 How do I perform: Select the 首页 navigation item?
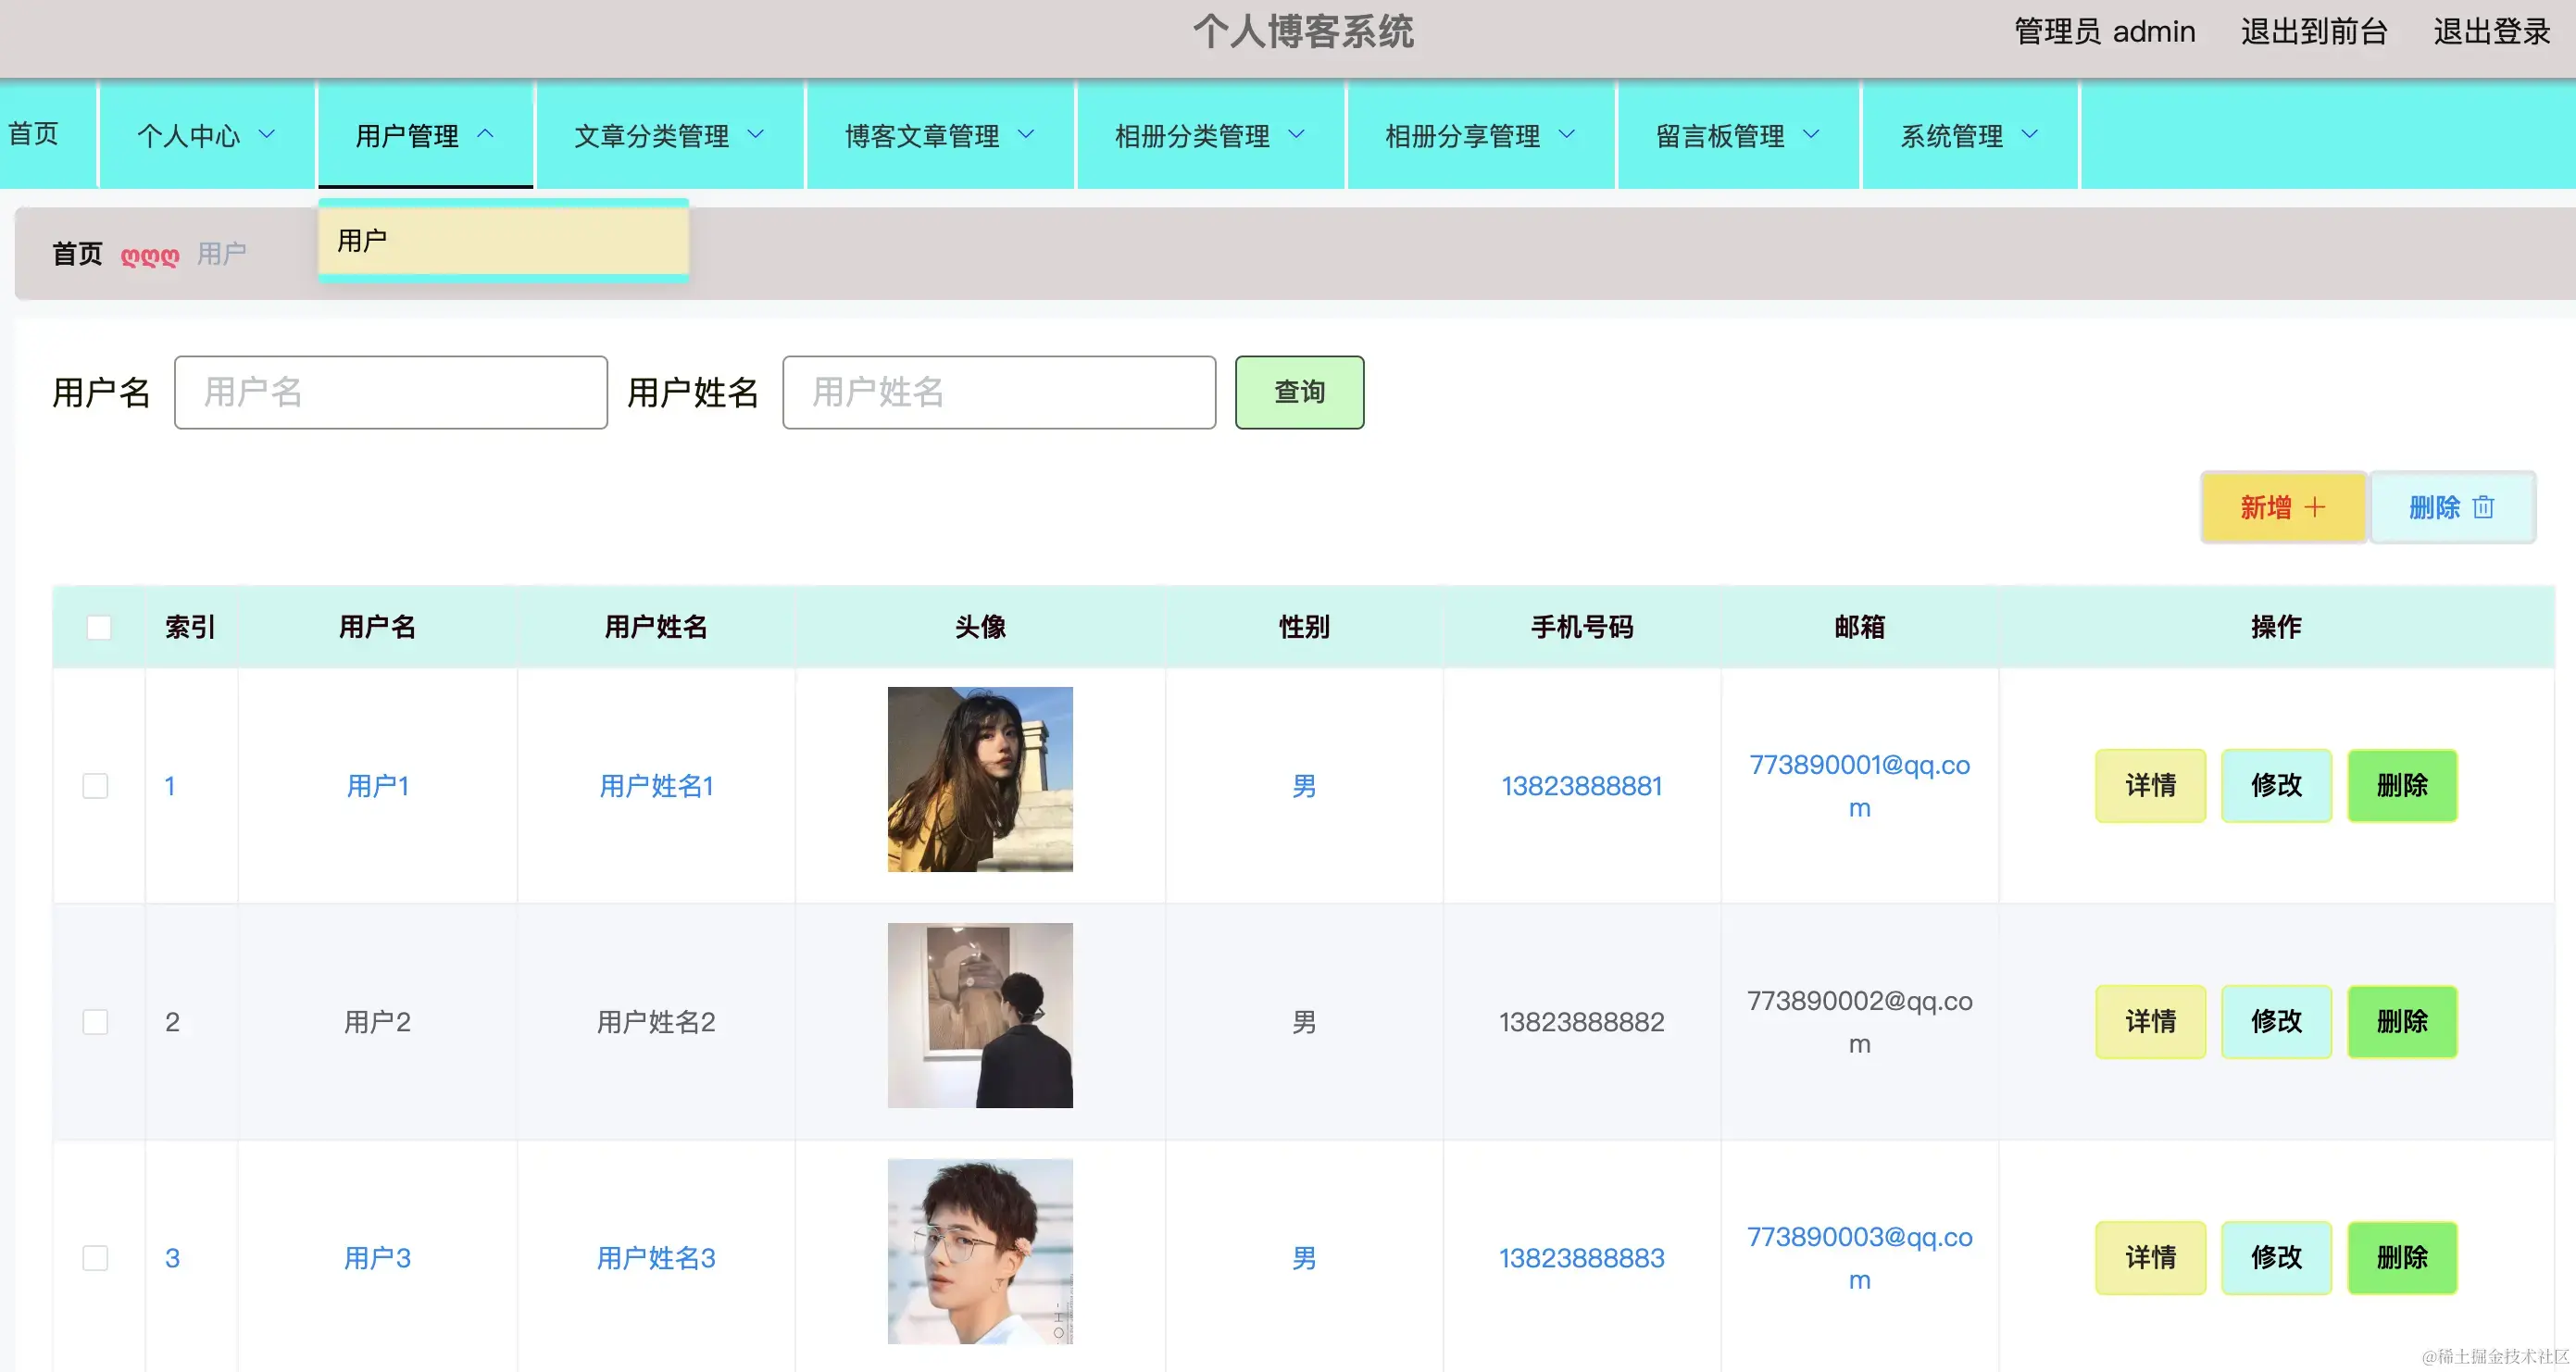[34, 133]
